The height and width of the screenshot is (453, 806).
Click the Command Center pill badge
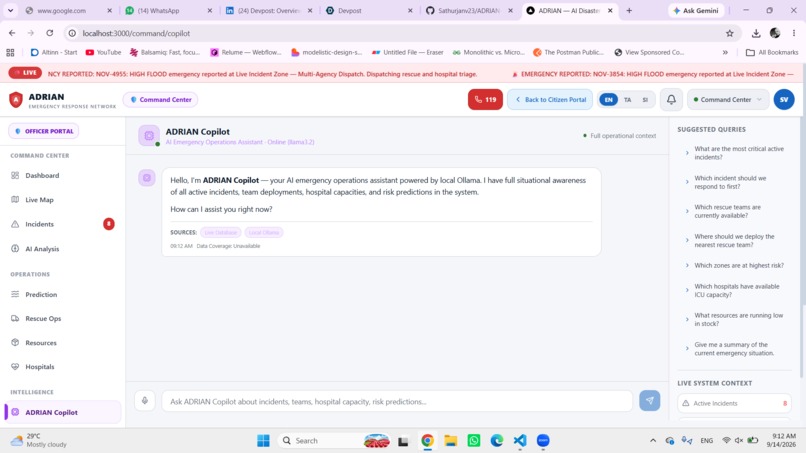coord(160,99)
